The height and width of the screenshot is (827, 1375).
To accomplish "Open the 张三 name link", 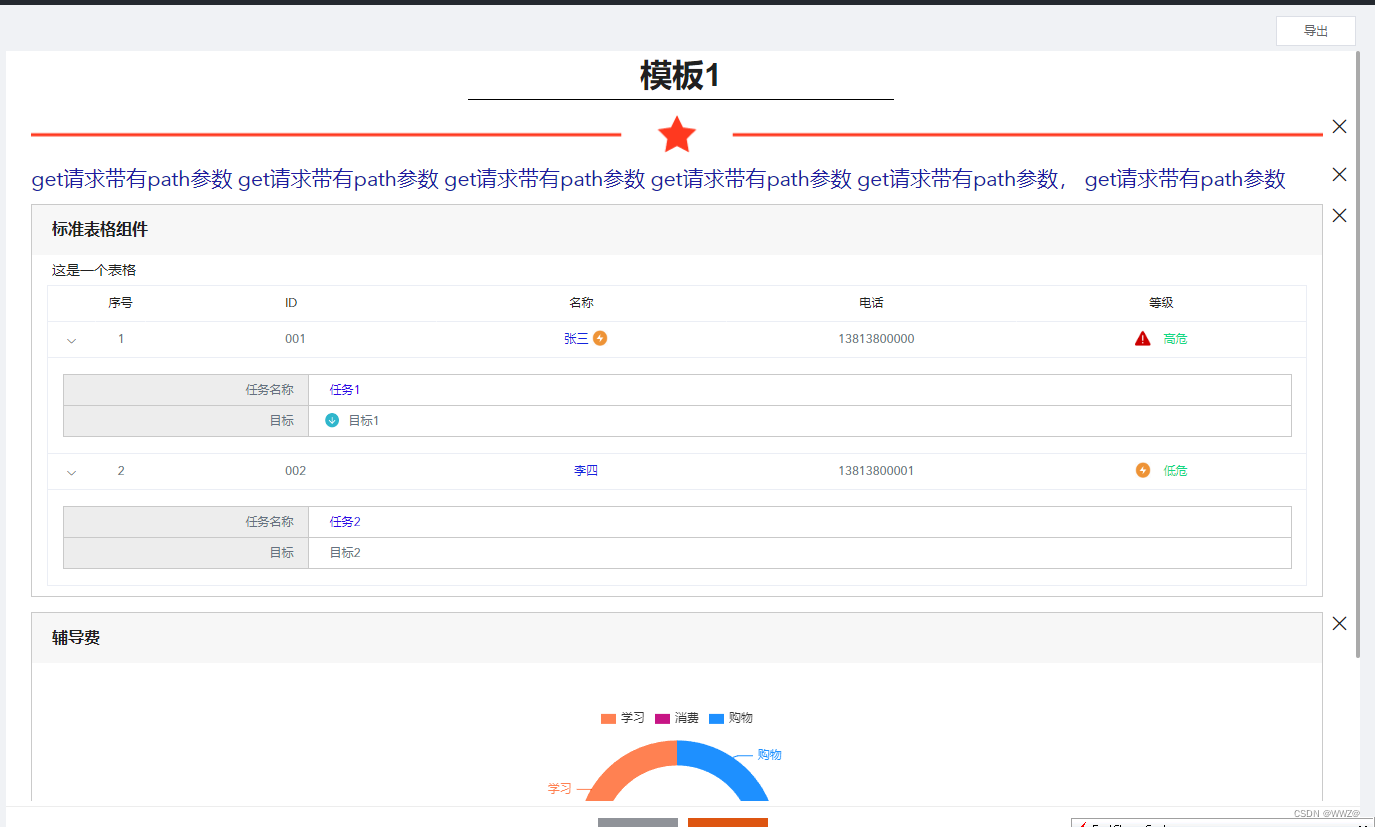I will pos(578,338).
